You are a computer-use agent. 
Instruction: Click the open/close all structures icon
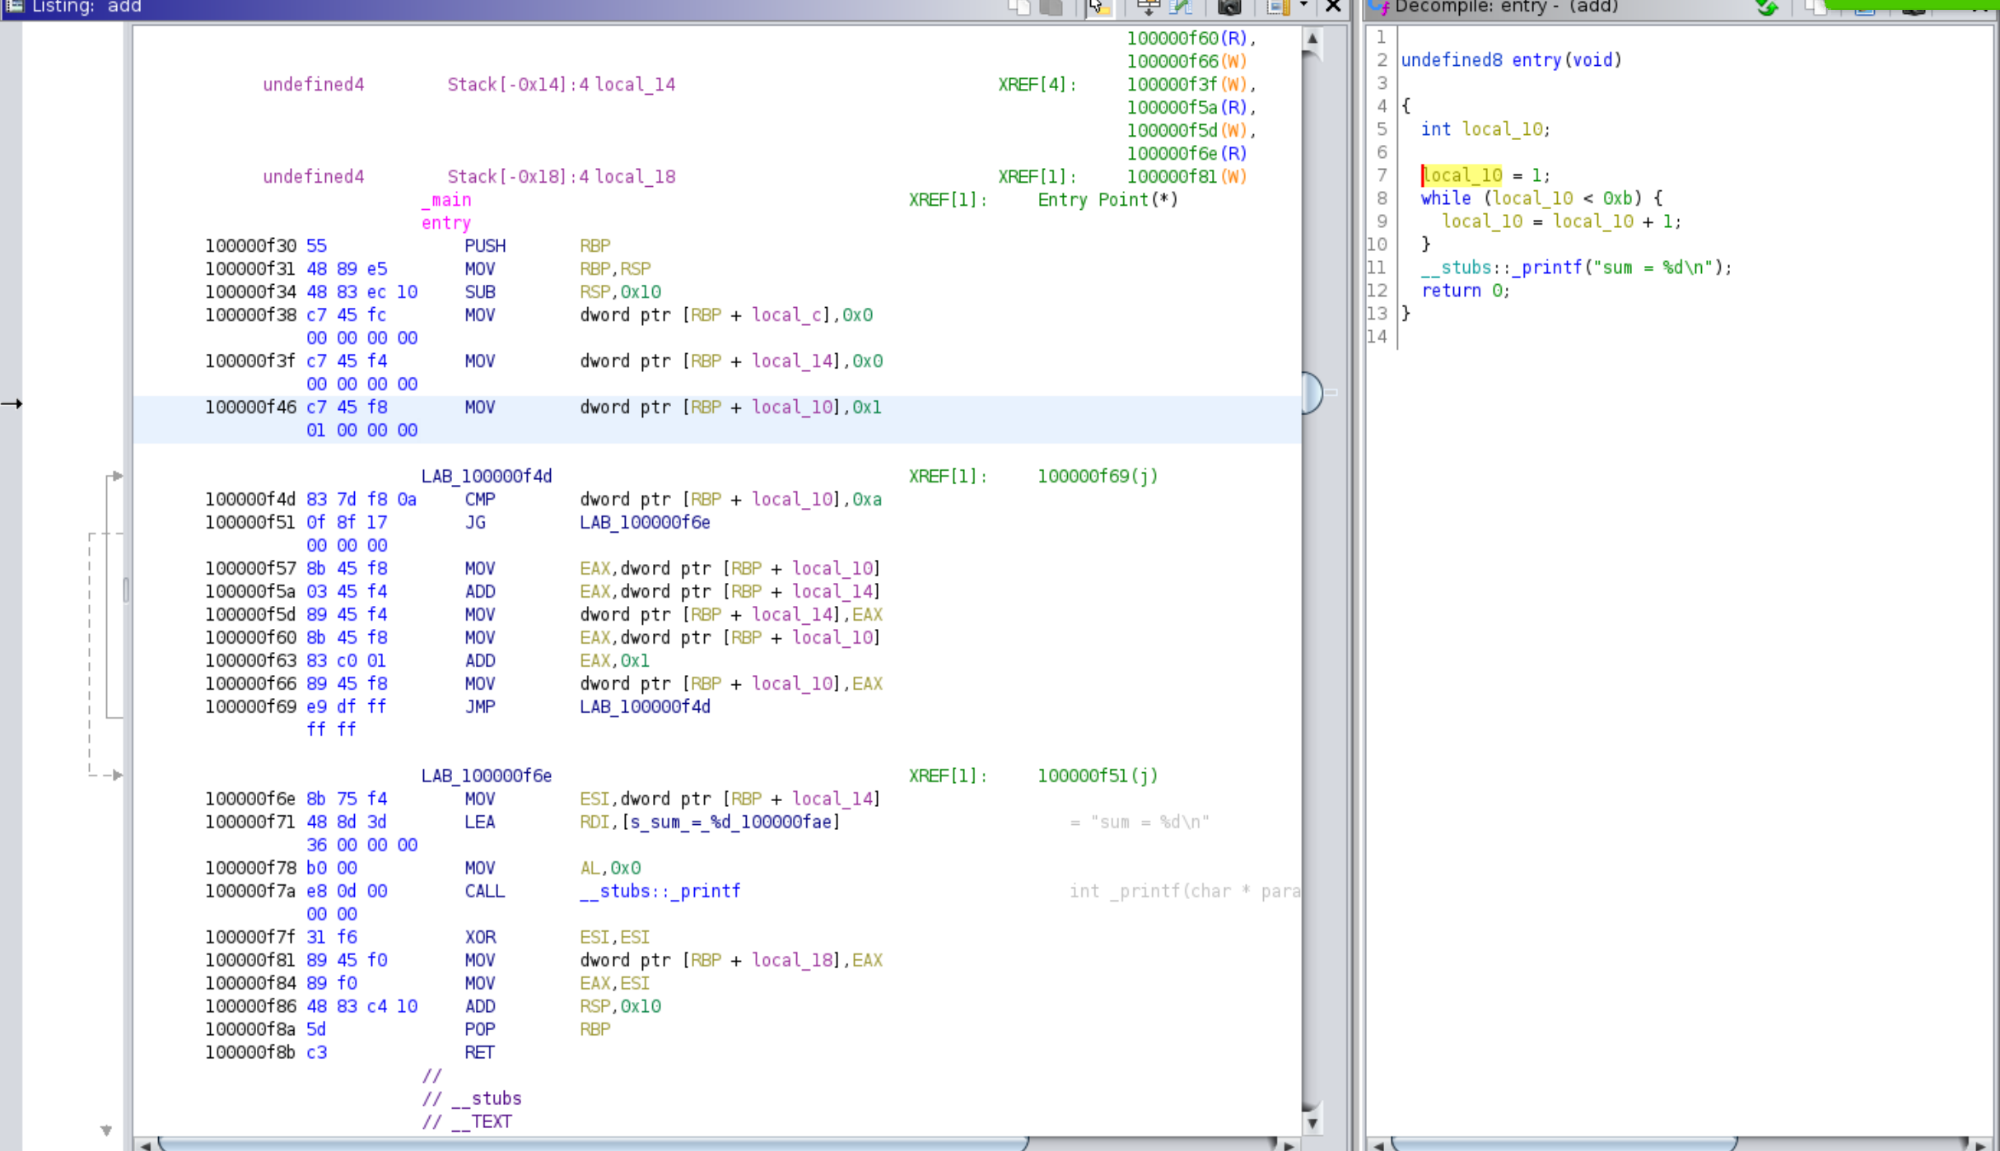[x=1148, y=8]
